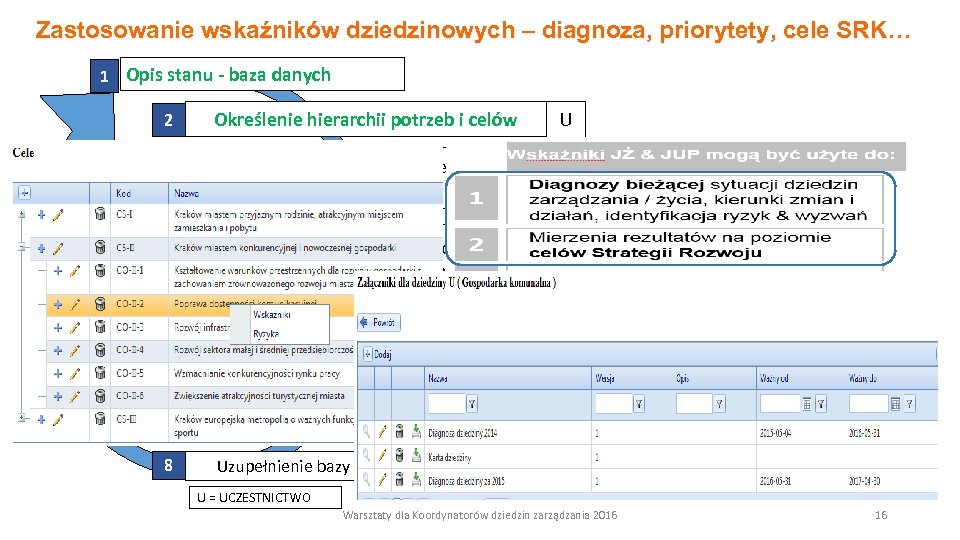This screenshot has width=960, height=540.
Task: Download Diagnoza dziedziny za 2015 file
Action: coord(416,480)
